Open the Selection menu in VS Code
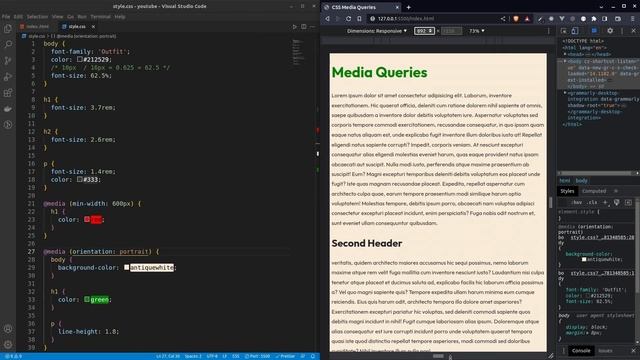This screenshot has width=640, height=360. pyautogui.click(x=37, y=17)
